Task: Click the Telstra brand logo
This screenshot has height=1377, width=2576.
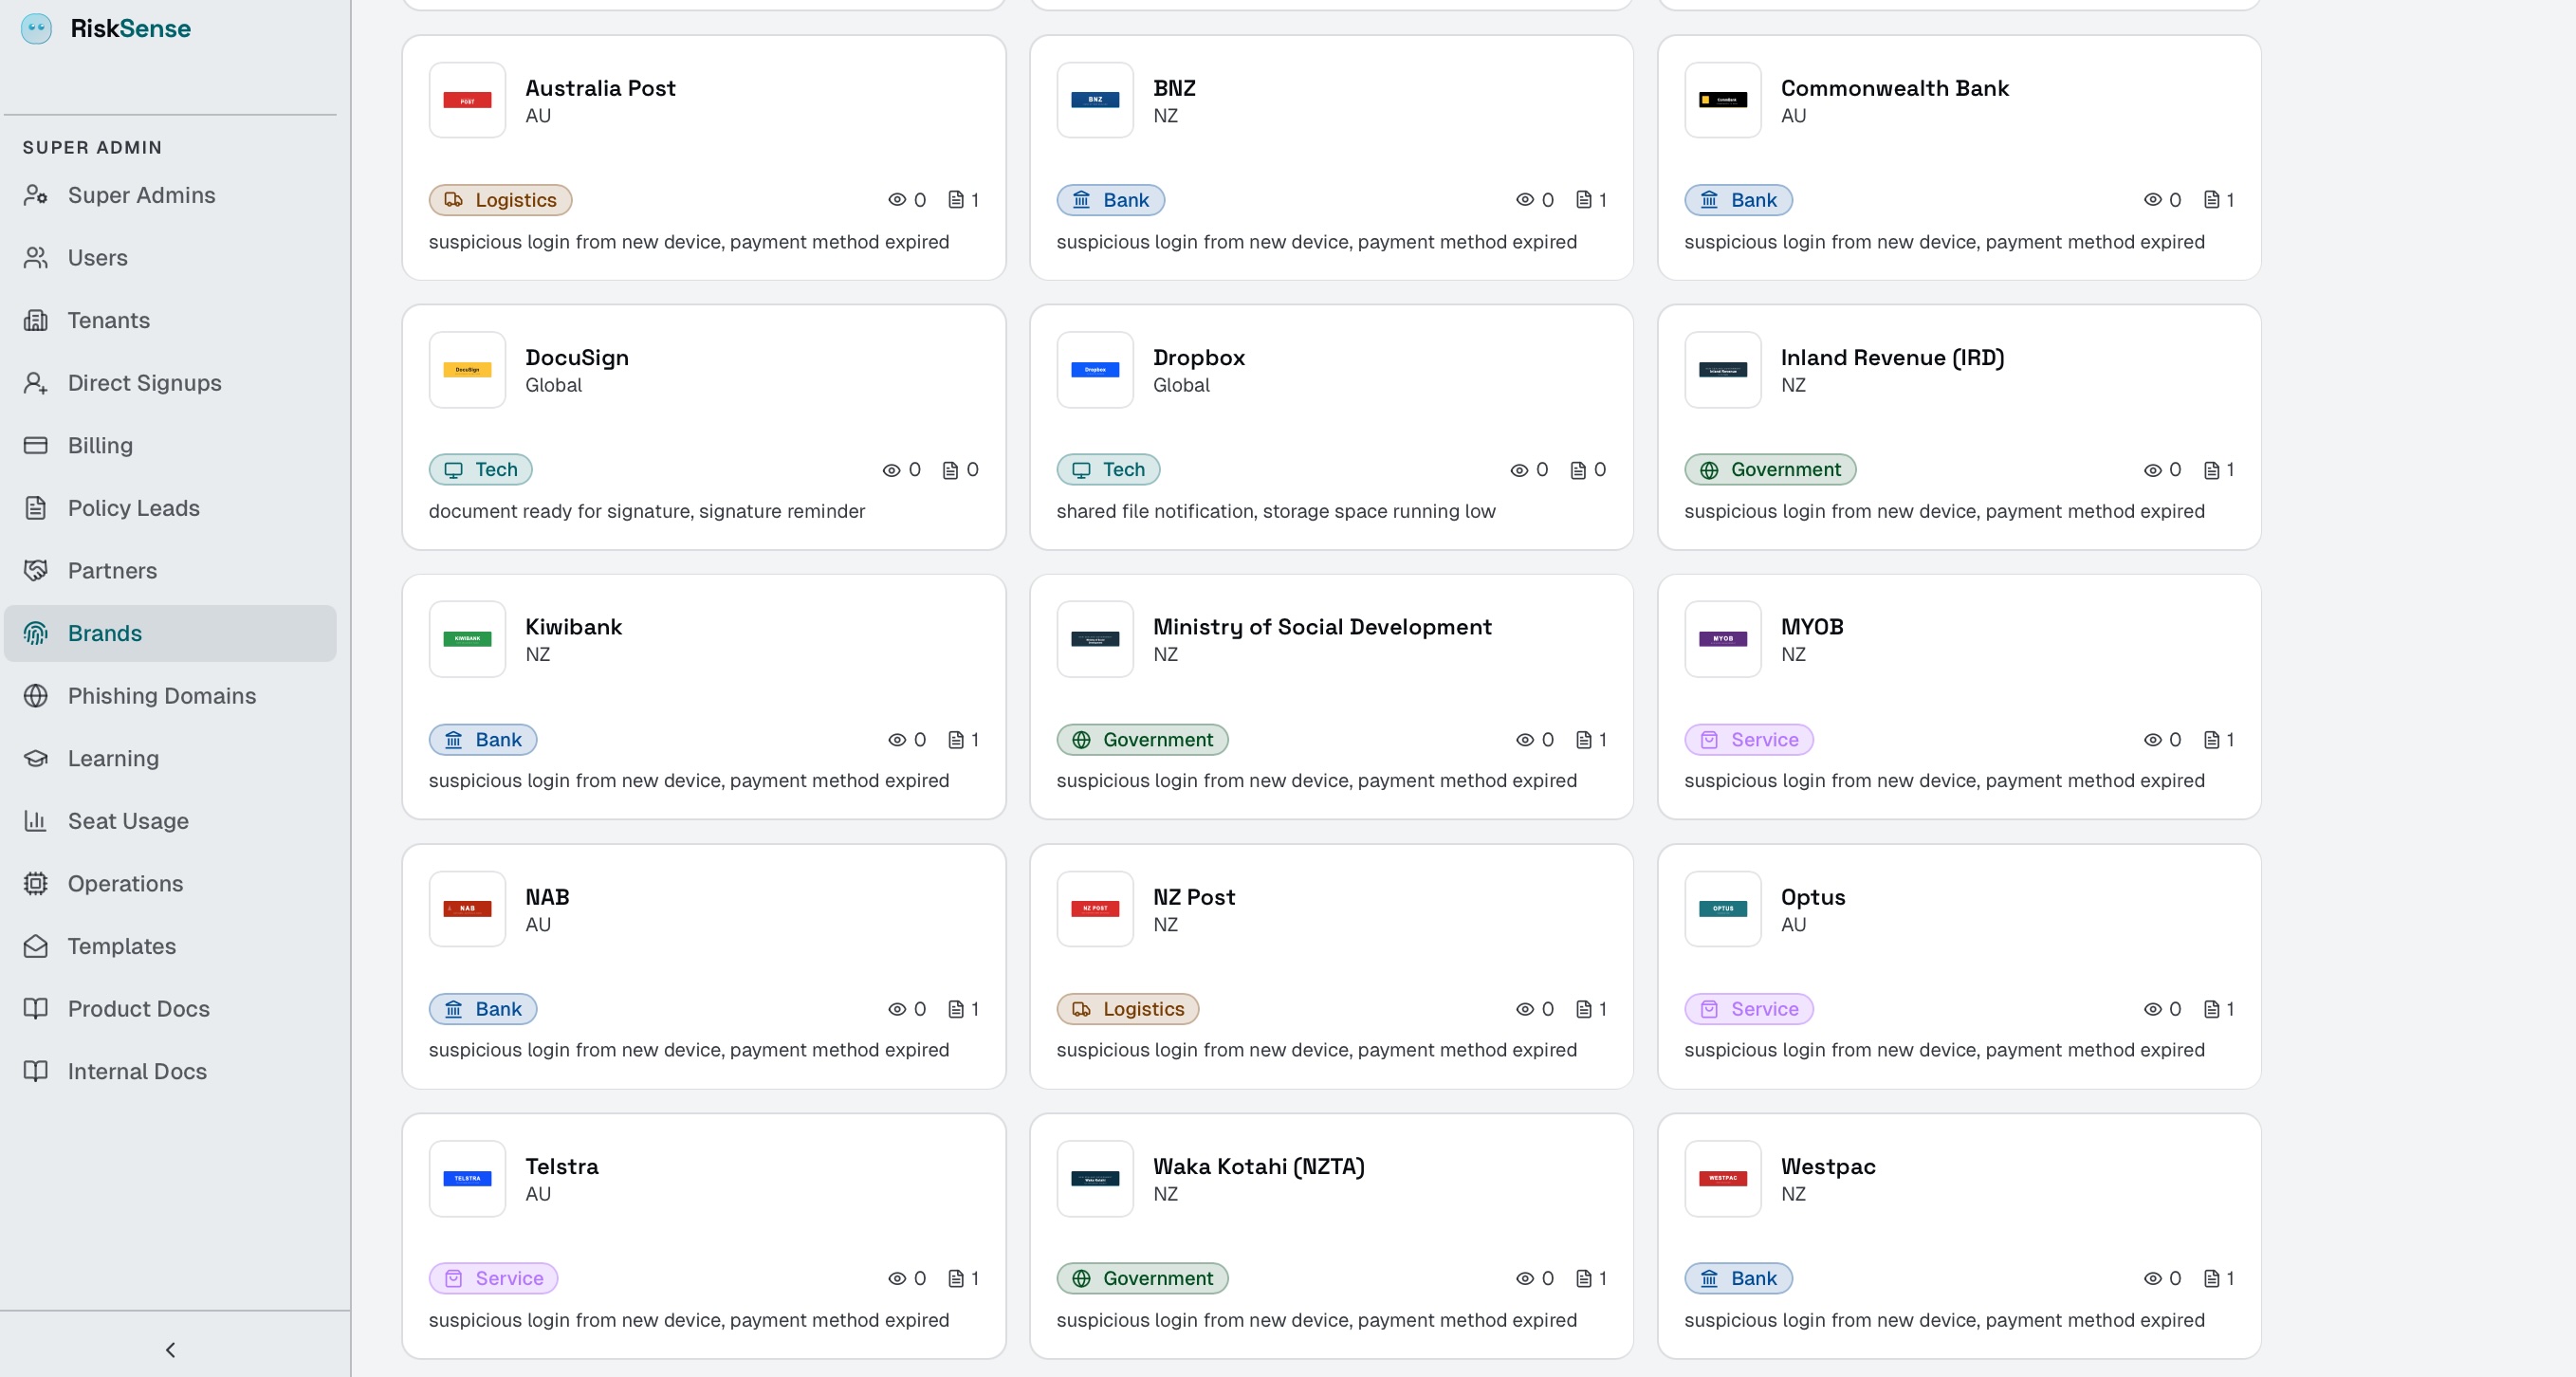Action: (x=467, y=1178)
